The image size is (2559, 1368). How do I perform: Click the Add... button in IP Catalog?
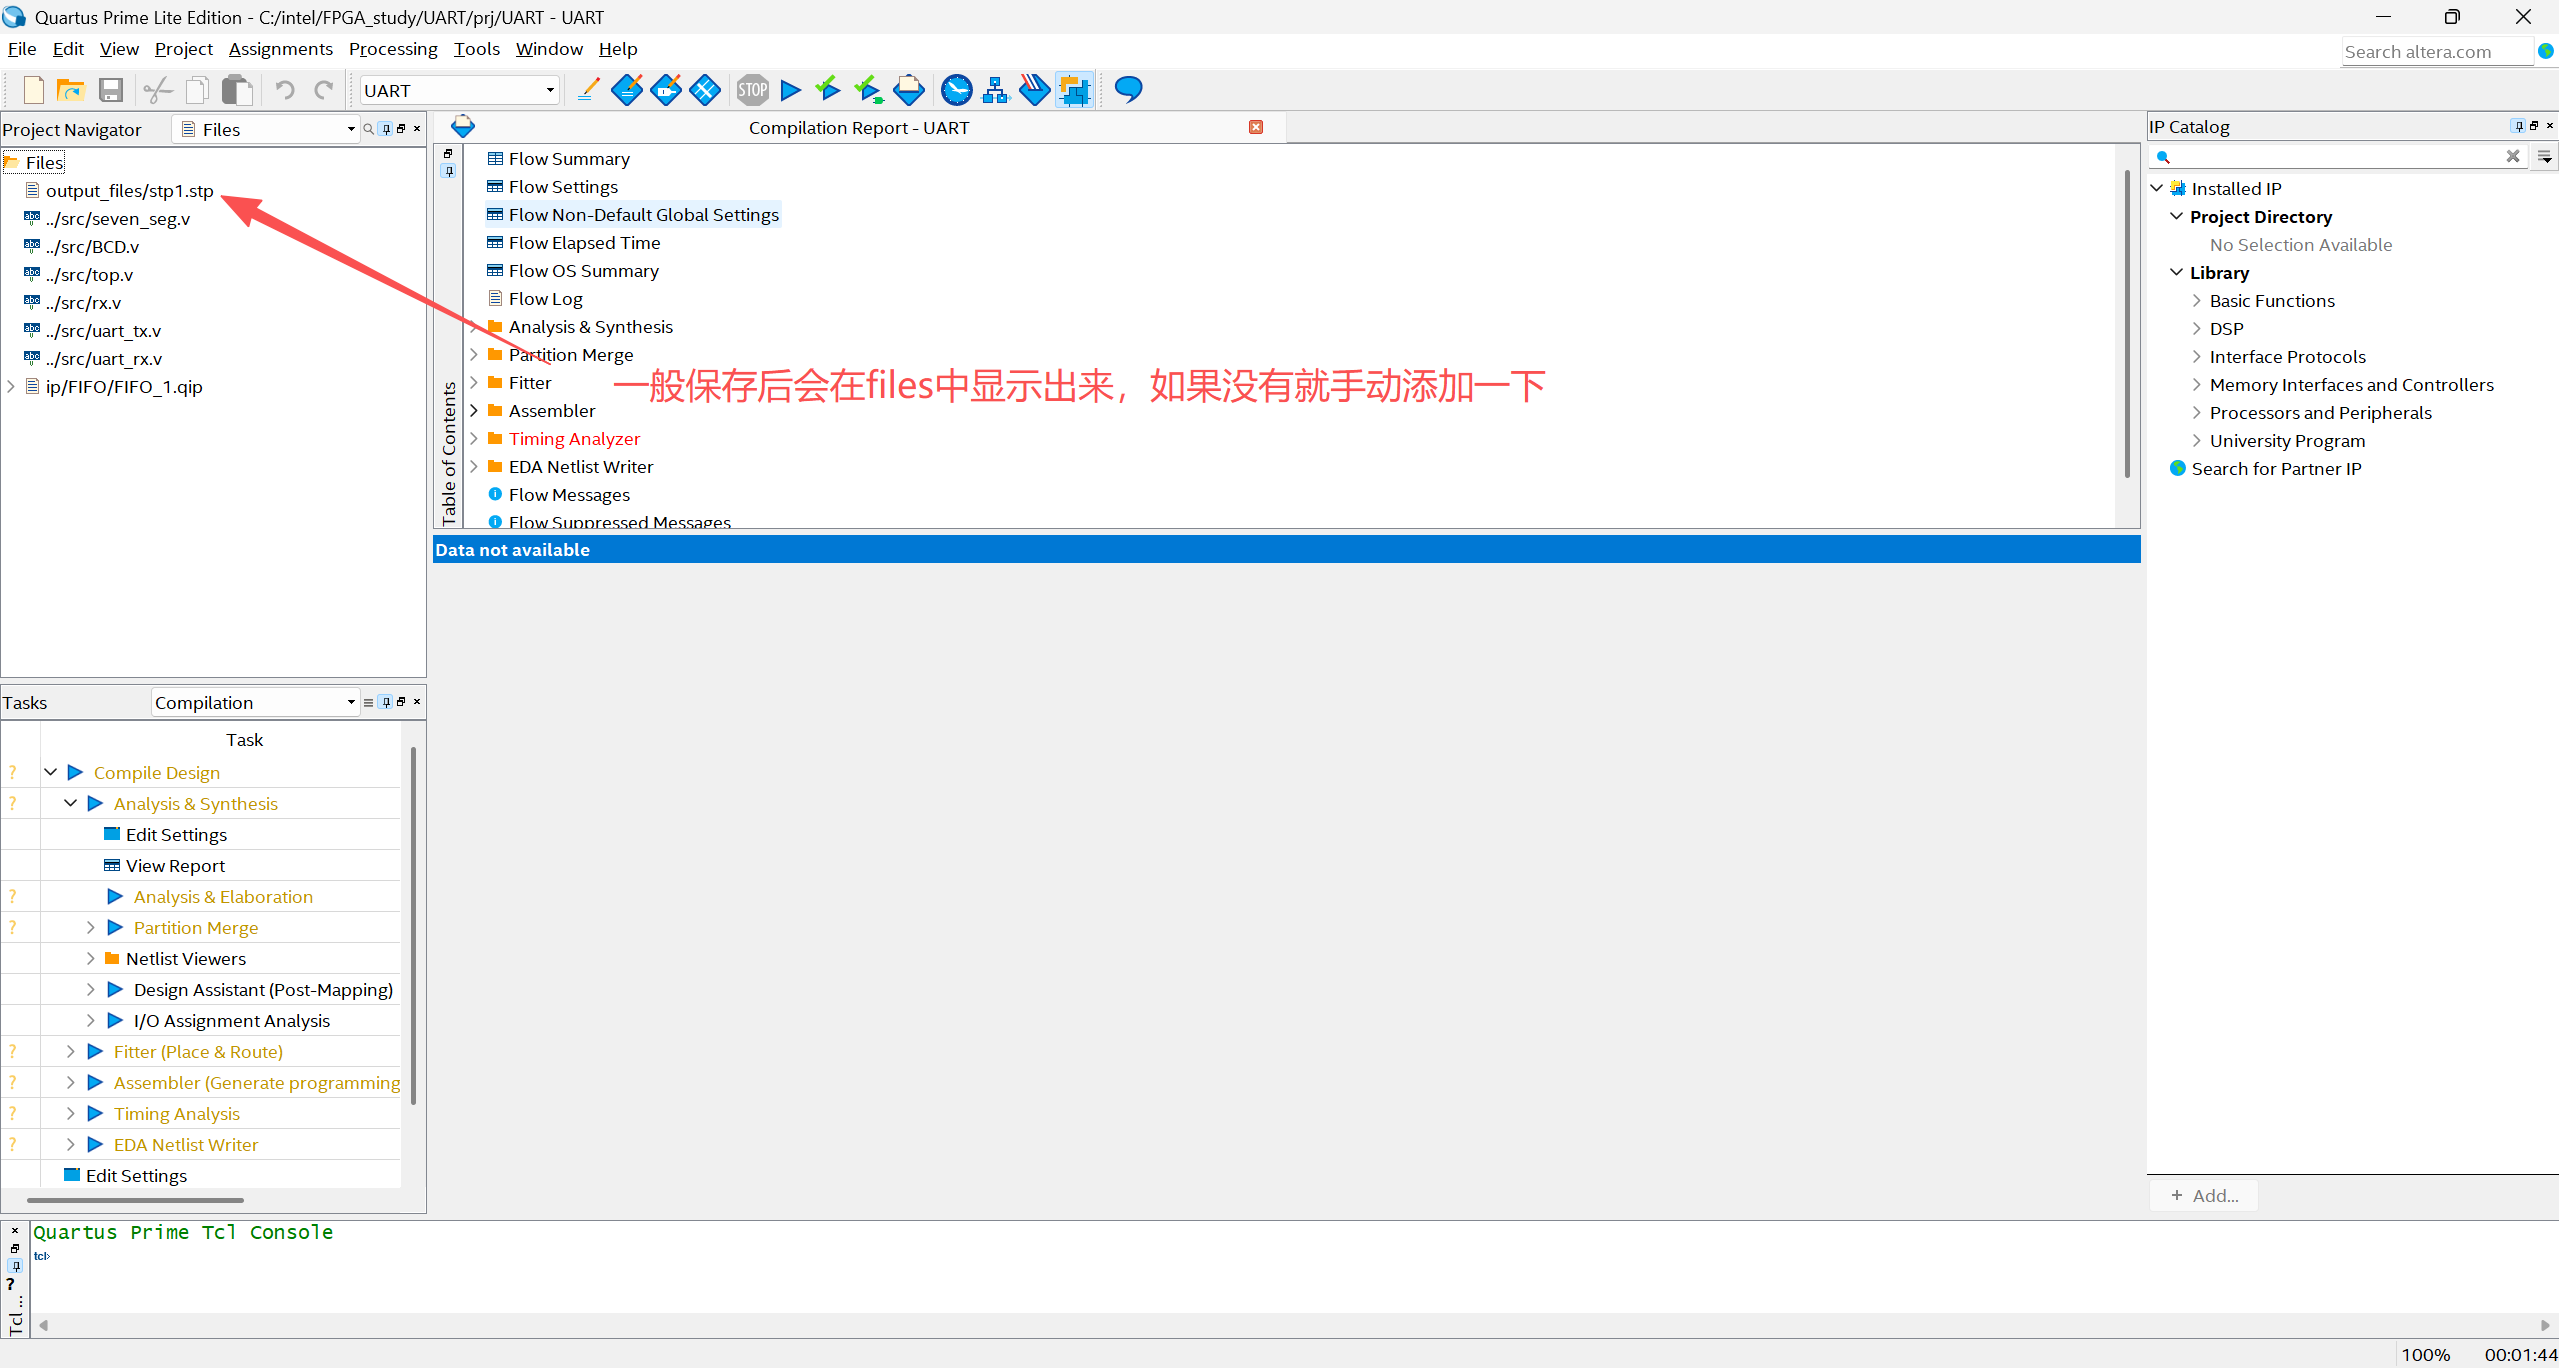2204,1195
